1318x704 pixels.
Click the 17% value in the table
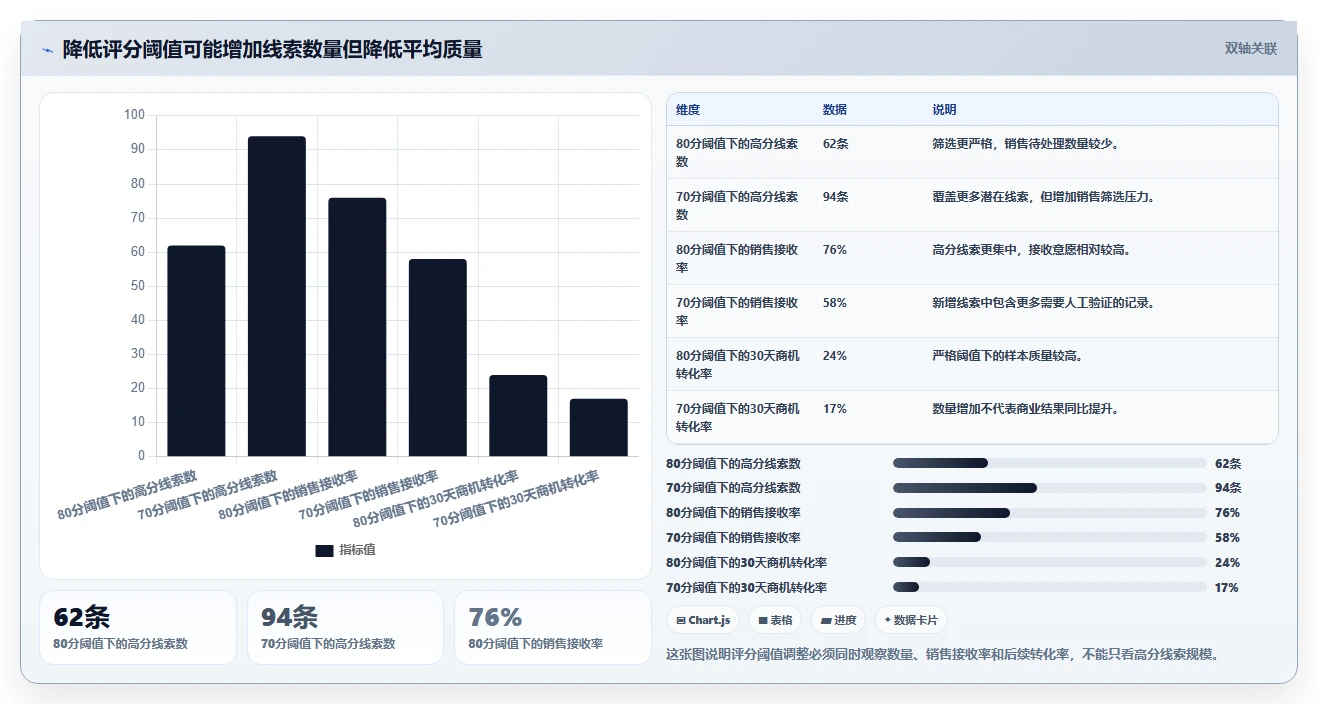pyautogui.click(x=835, y=408)
